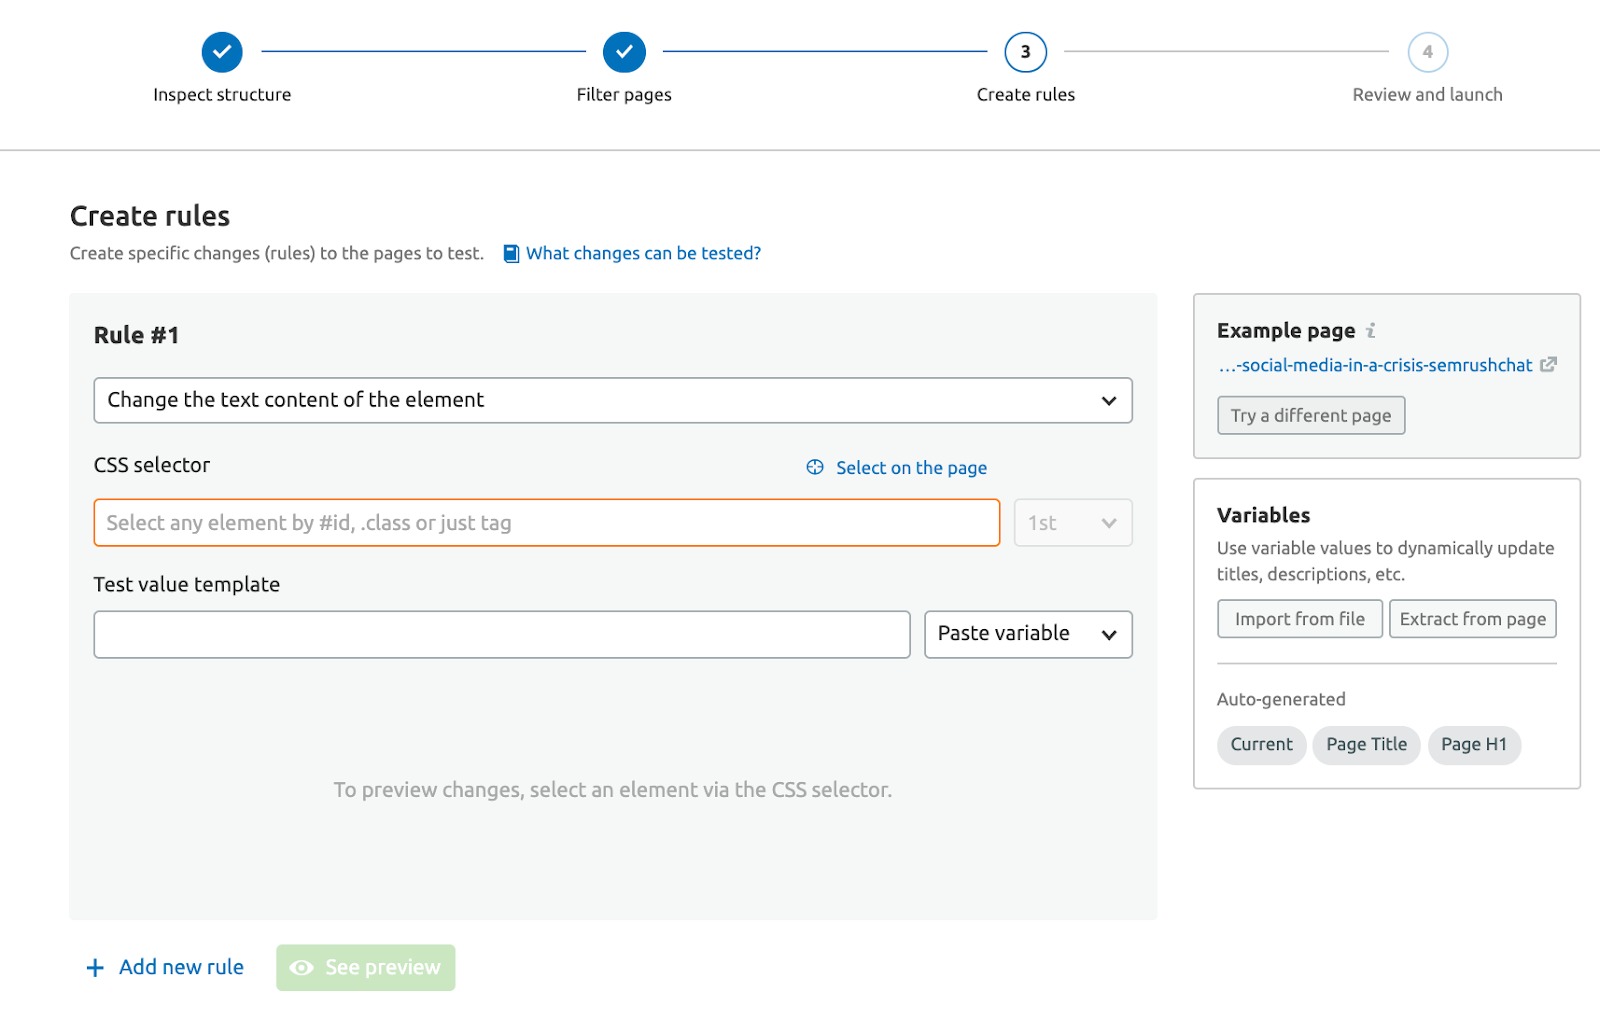Click the Variables panel heading

(1263, 515)
